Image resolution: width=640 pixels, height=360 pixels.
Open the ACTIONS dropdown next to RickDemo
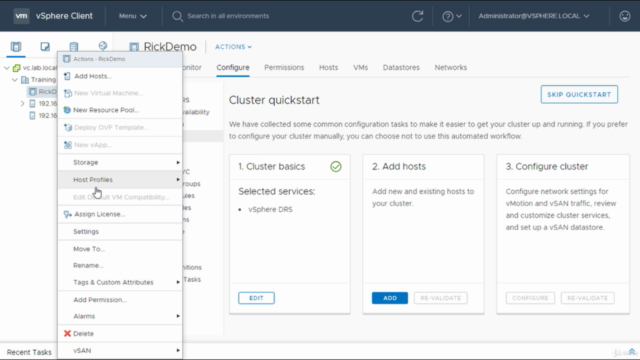[233, 47]
